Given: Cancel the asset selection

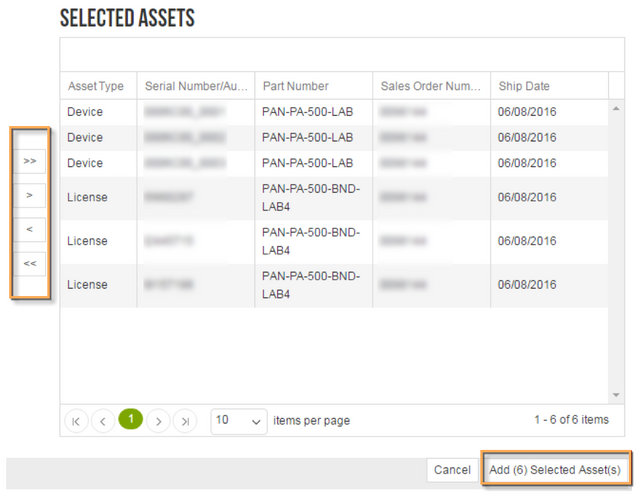Looking at the screenshot, I should point(452,470).
